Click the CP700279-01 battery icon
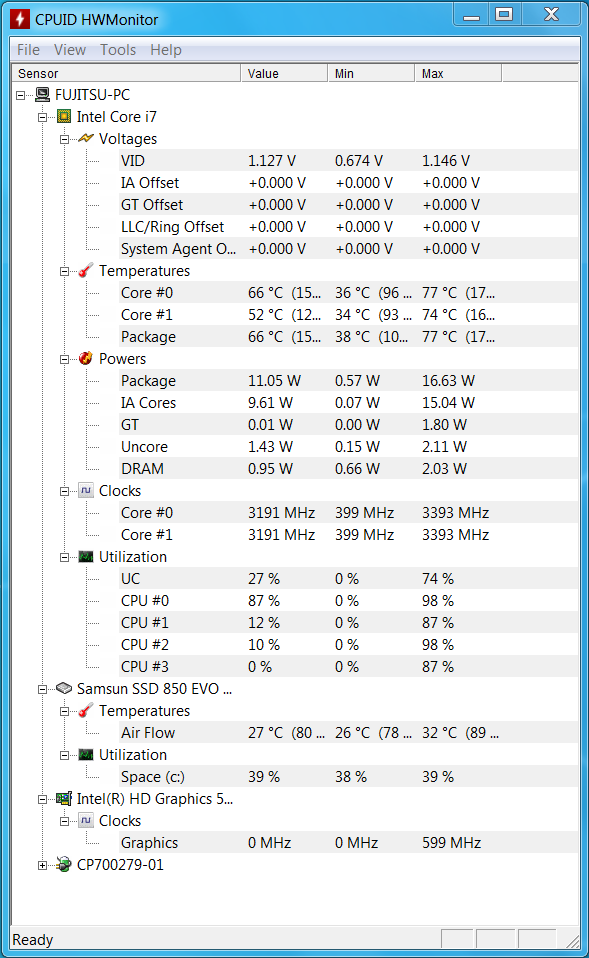Viewport: 589px width, 958px height. click(x=64, y=865)
